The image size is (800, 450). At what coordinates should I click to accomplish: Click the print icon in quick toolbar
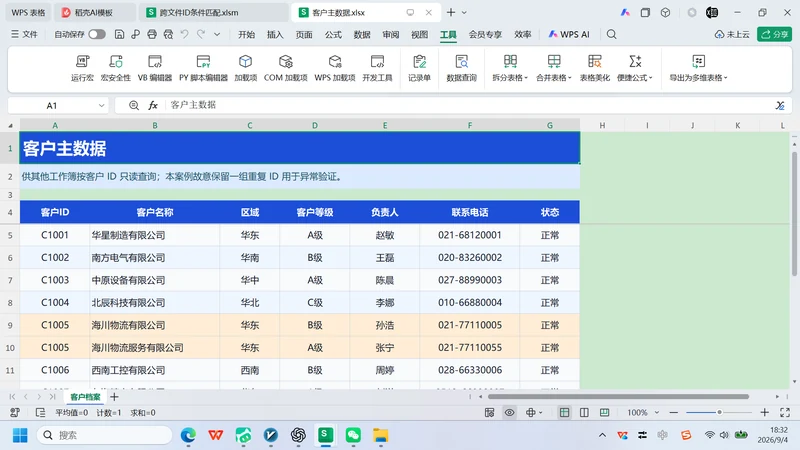(x=152, y=34)
